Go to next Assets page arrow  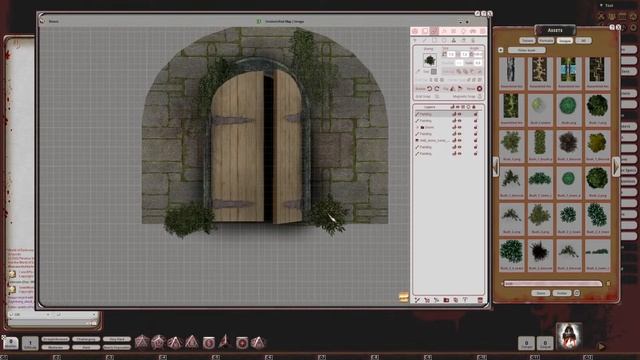click(x=616, y=167)
